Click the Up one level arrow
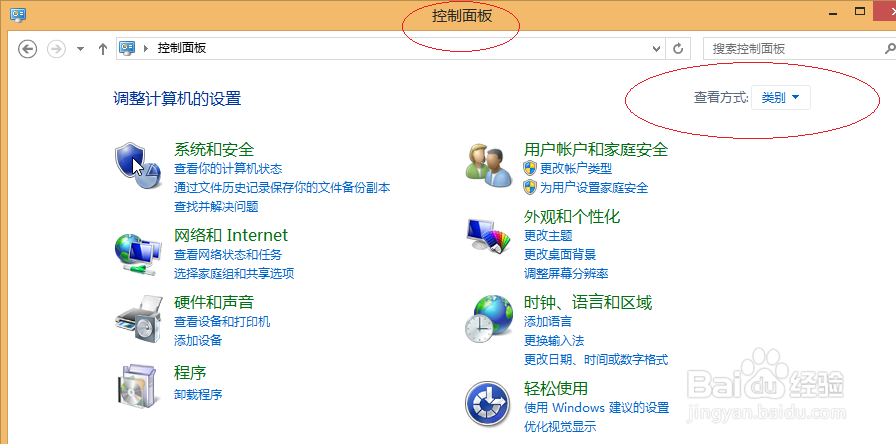896x444 pixels. (x=103, y=49)
